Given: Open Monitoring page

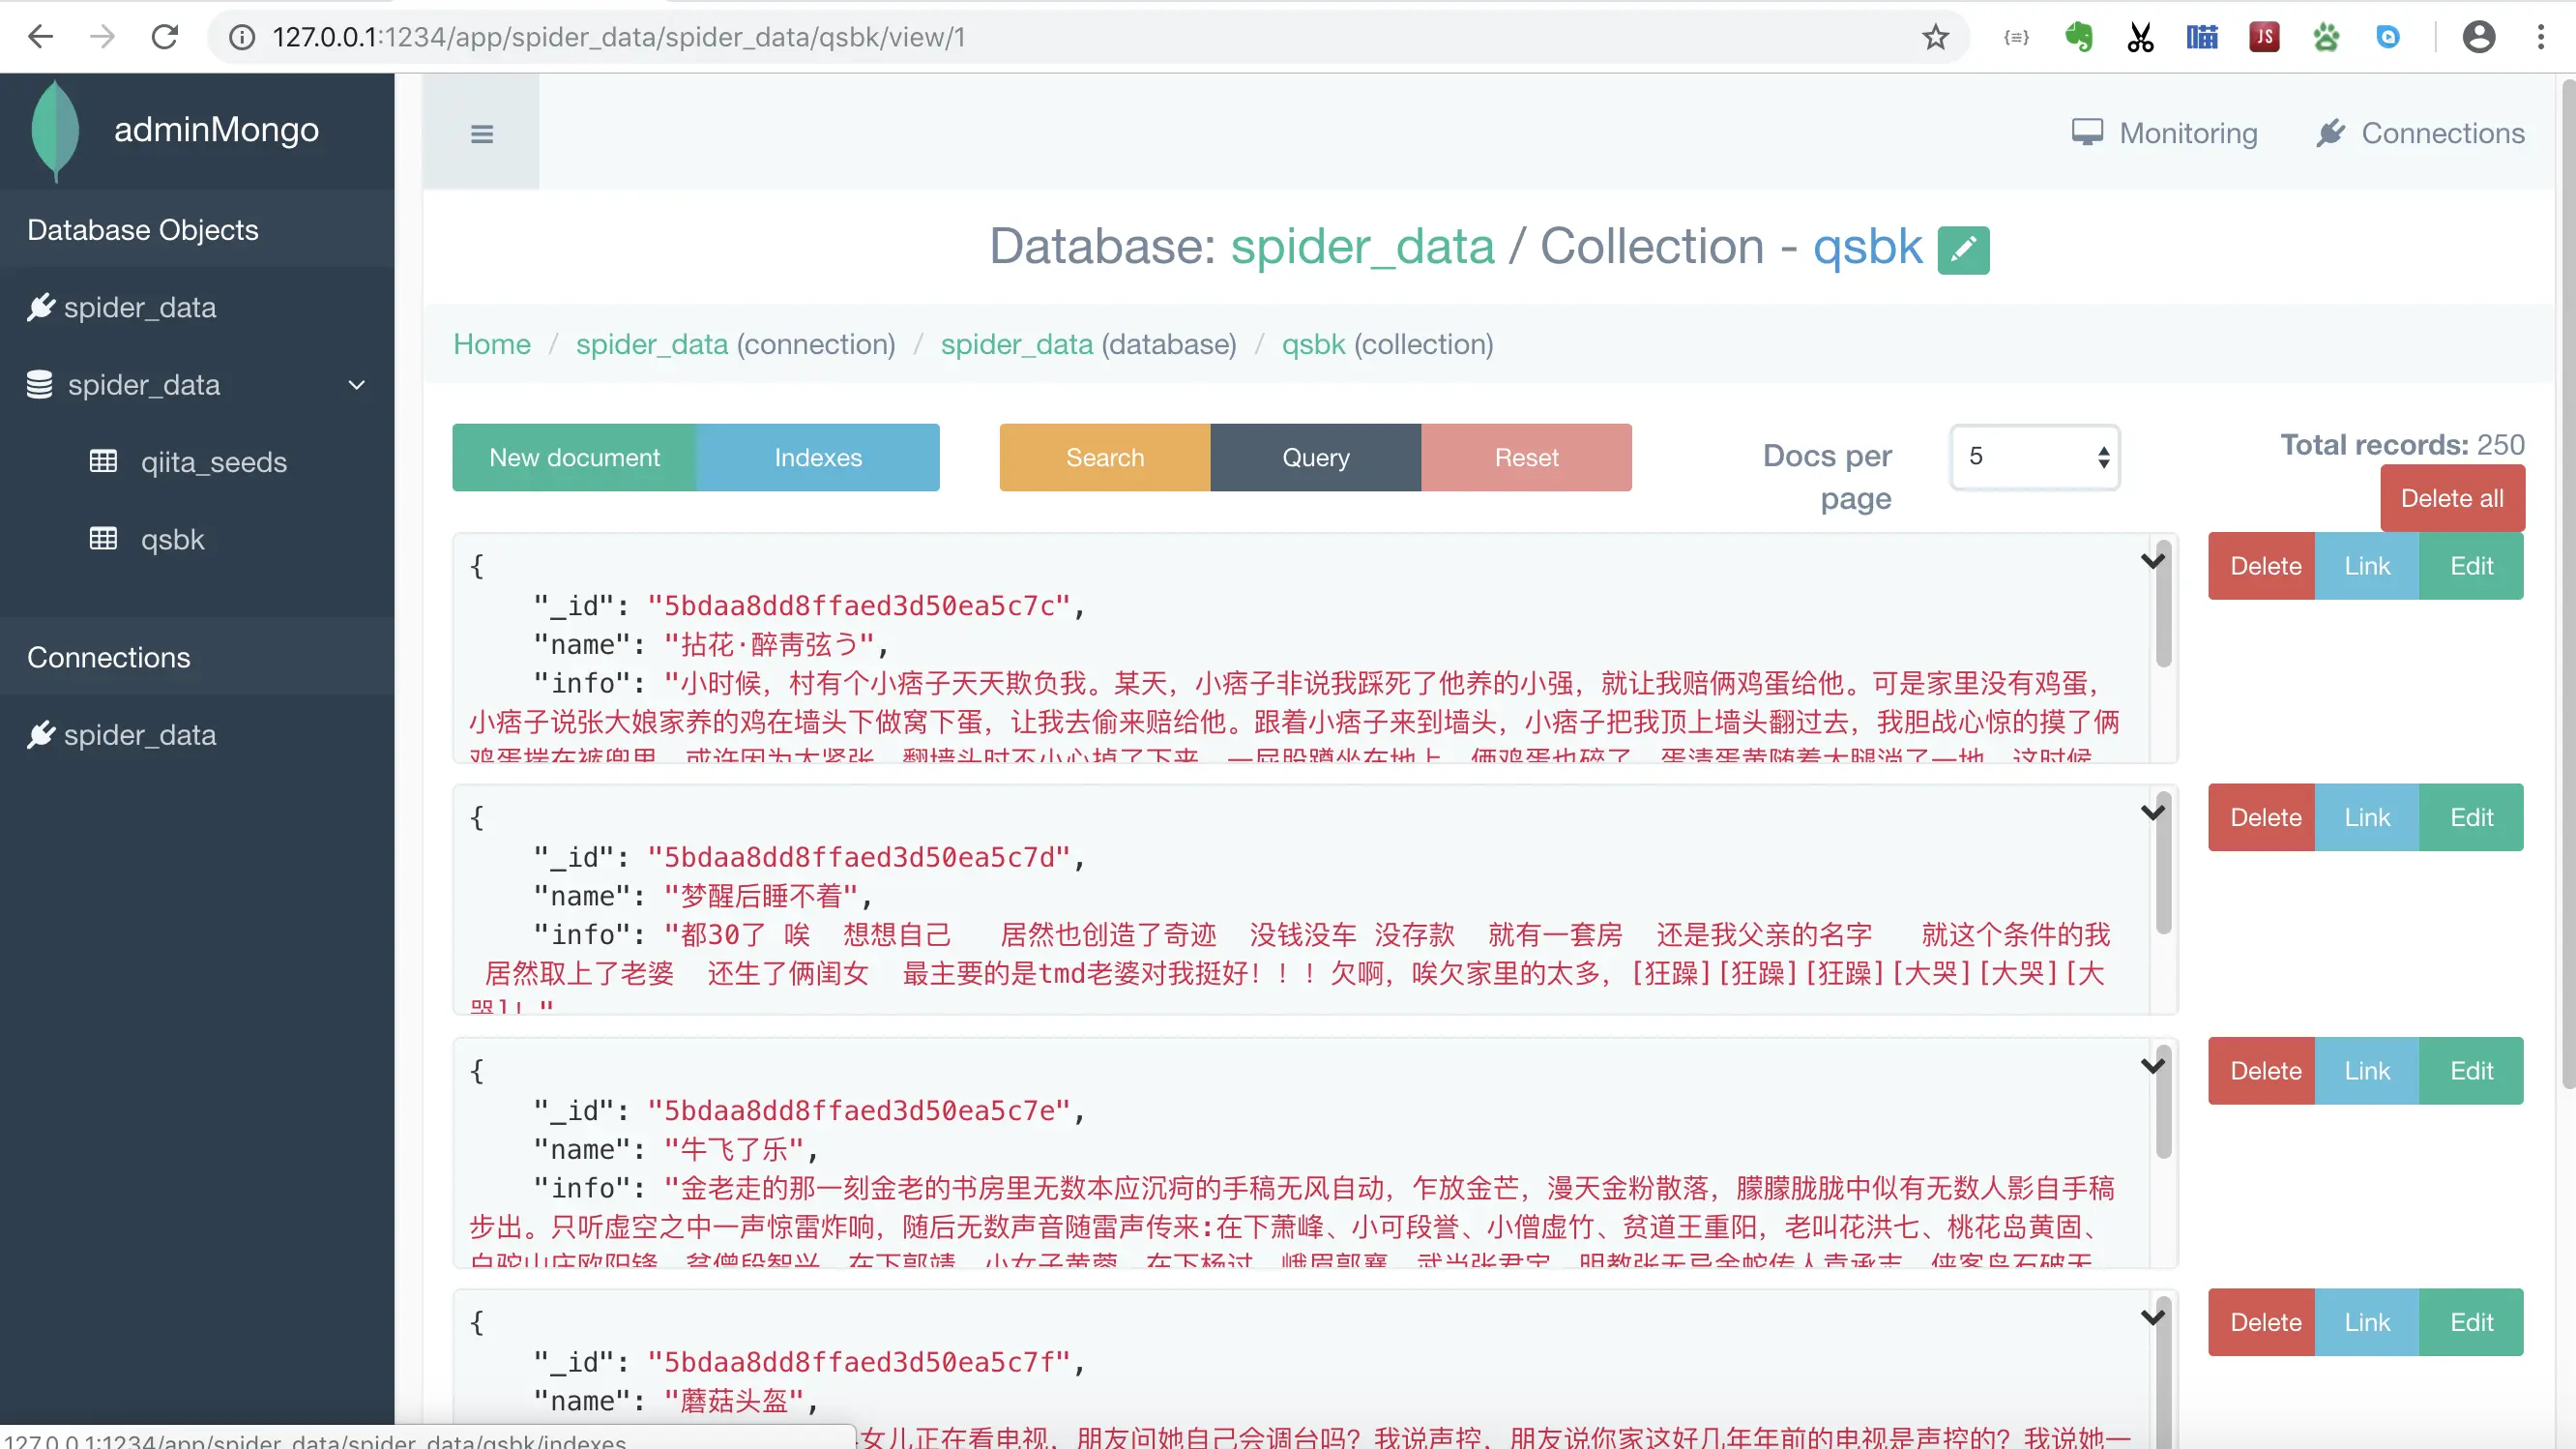Looking at the screenshot, I should (2164, 133).
